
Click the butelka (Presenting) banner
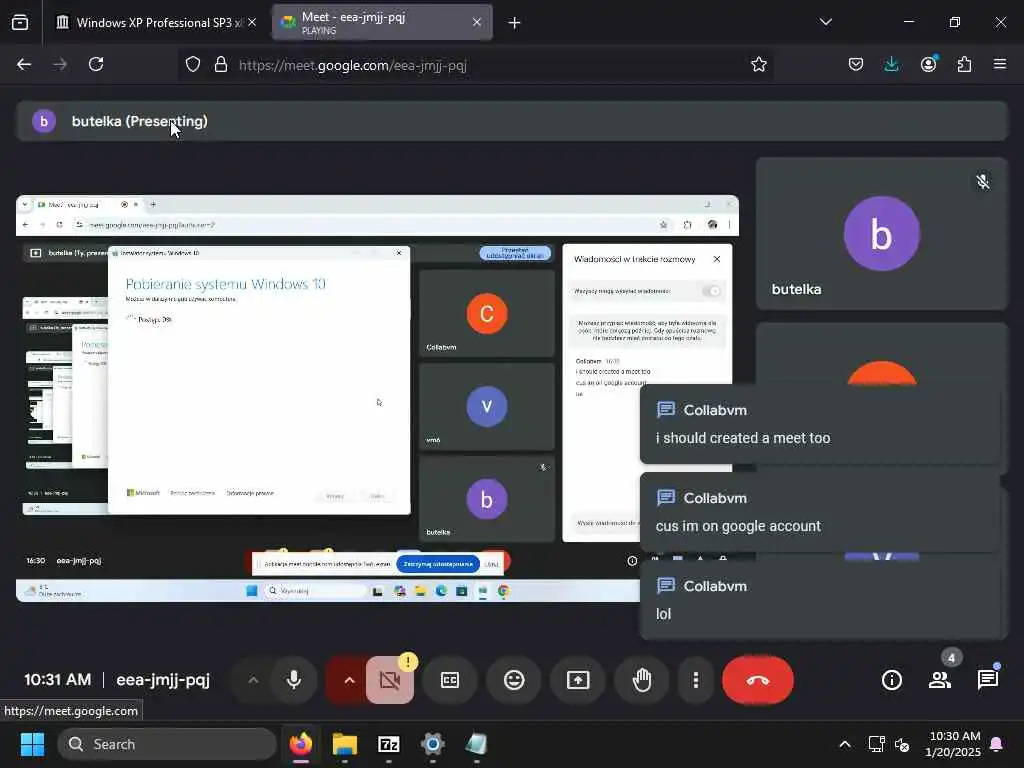coord(511,121)
